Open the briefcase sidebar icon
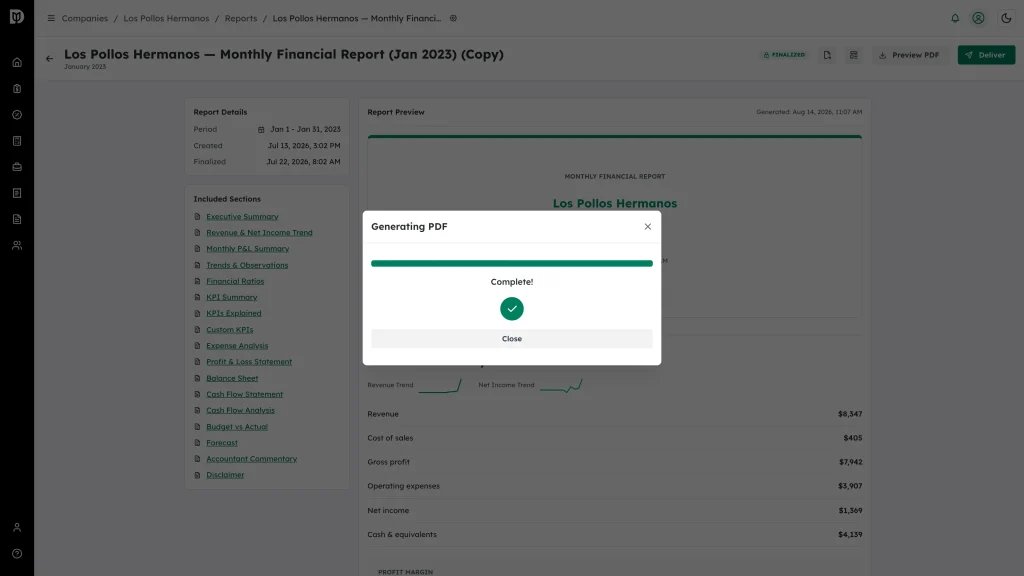 pyautogui.click(x=17, y=167)
